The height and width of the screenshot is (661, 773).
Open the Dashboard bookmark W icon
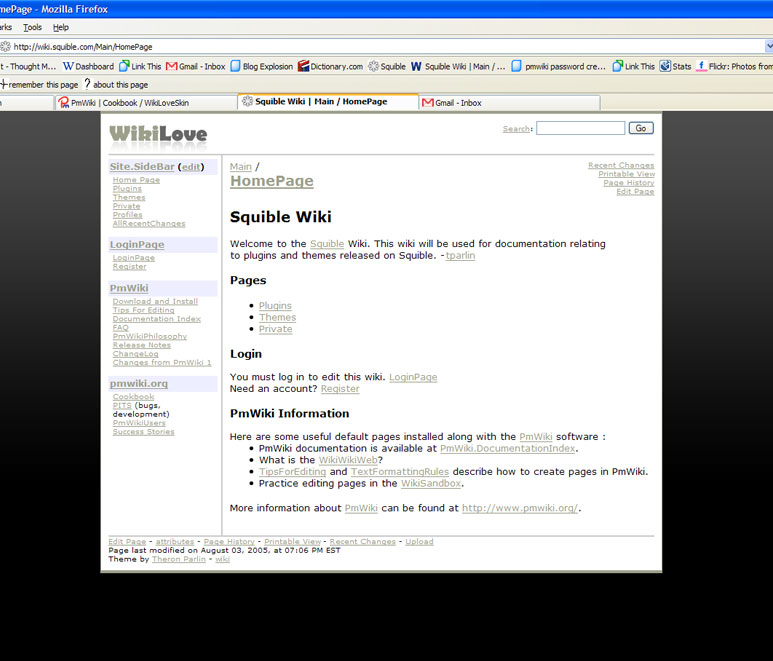click(68, 66)
